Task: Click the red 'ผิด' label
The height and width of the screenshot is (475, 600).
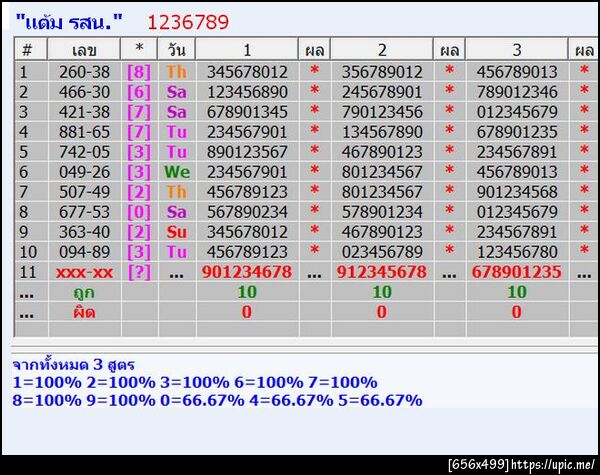Action: [84, 312]
